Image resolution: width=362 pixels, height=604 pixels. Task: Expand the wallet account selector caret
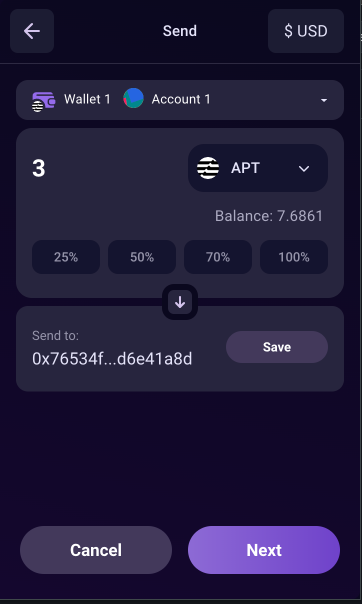click(x=324, y=100)
